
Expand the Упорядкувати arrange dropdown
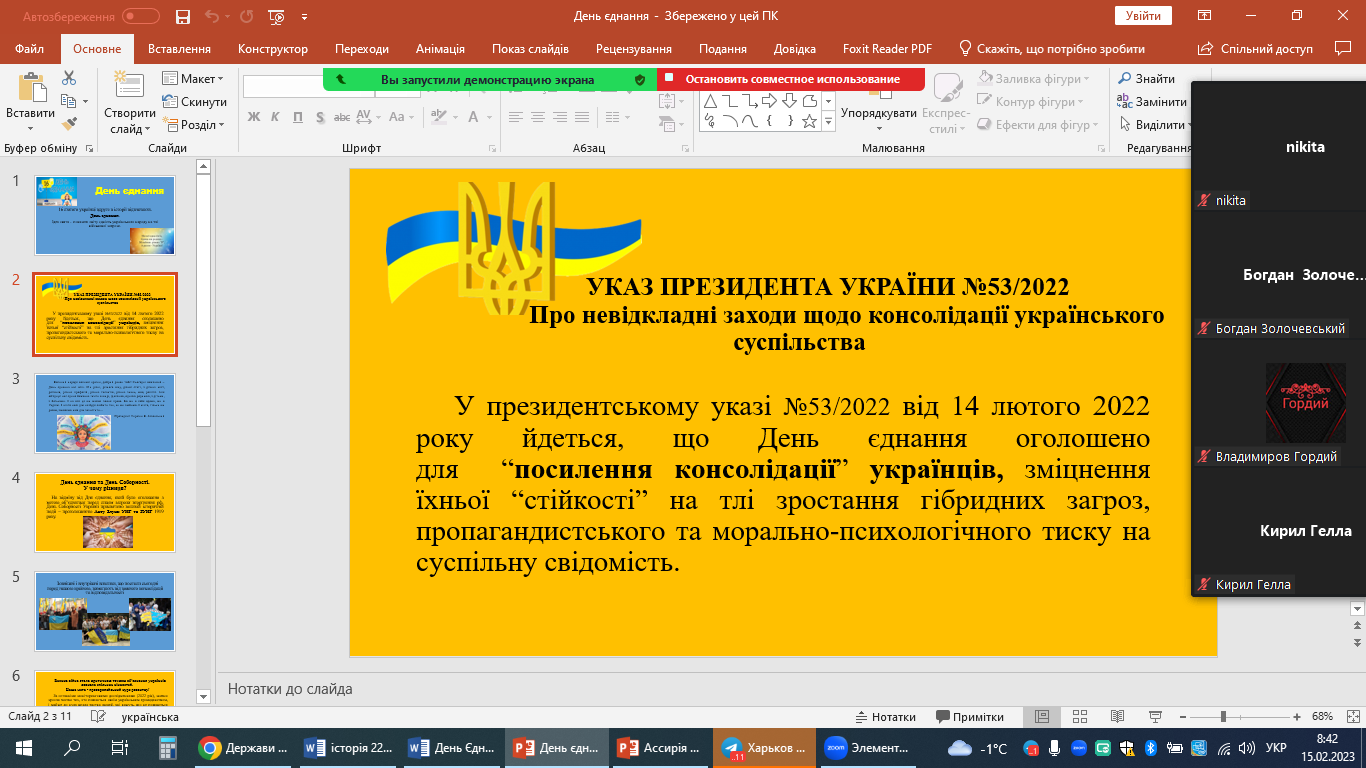[878, 113]
